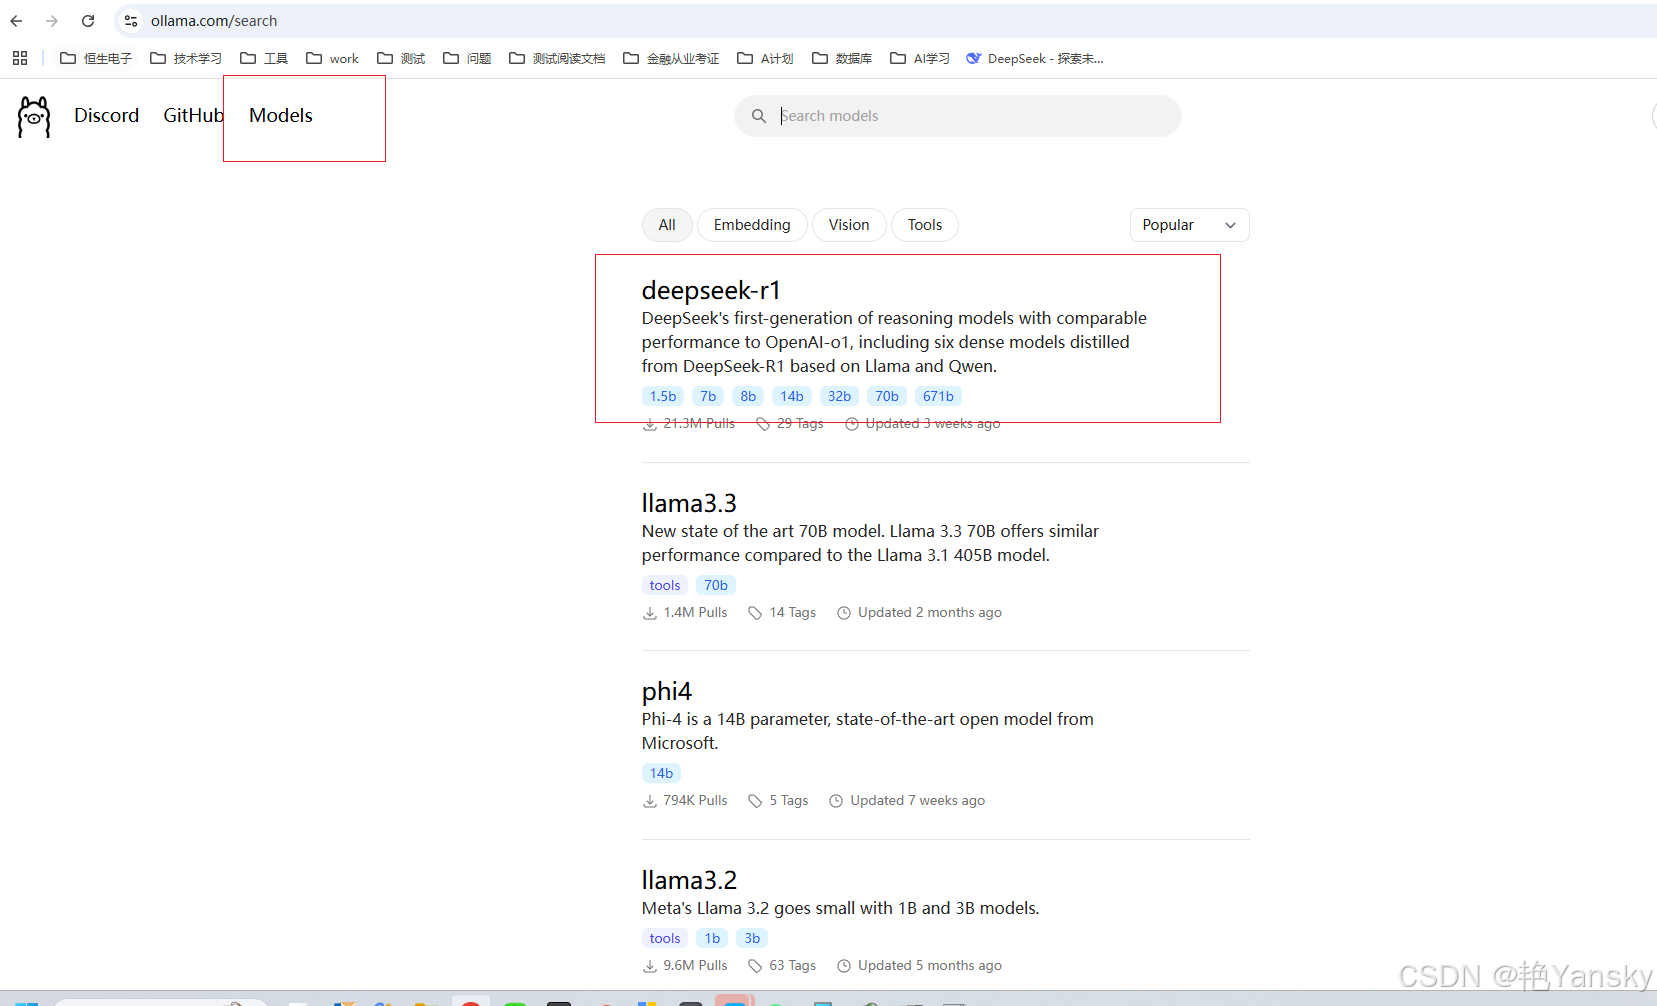This screenshot has height=1006, width=1657.
Task: Open the 技术学习 bookmark folder
Action: [186, 58]
